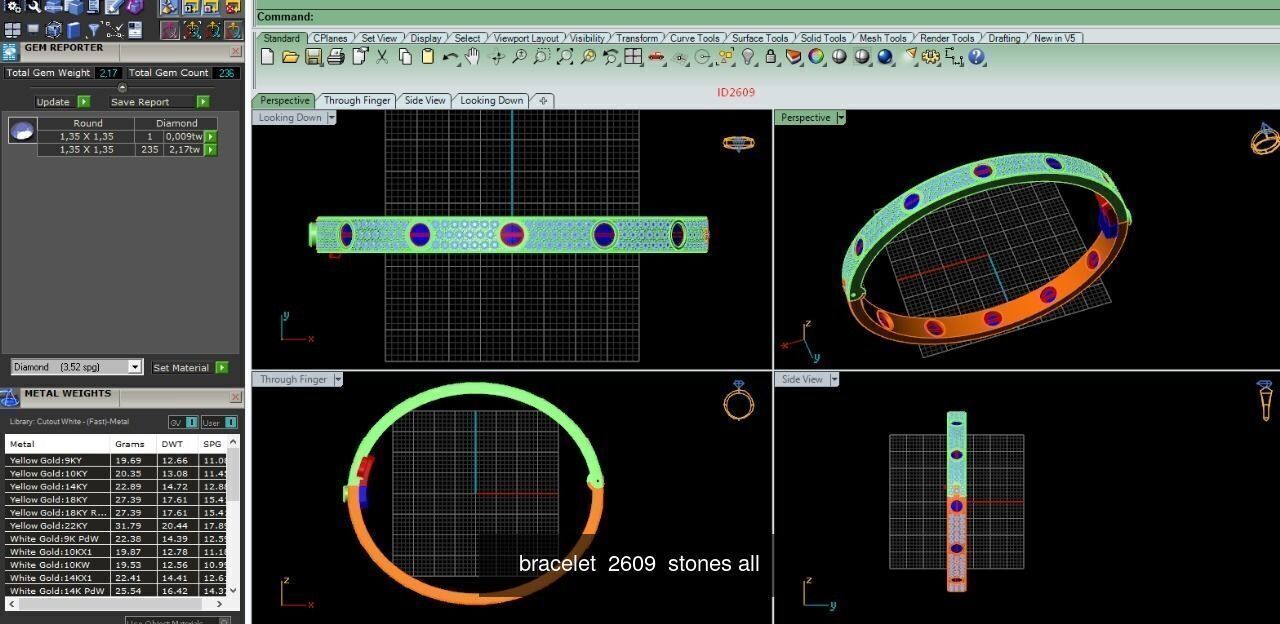Click the Solid Tools toolbar tab
This screenshot has height=624, width=1280.
pos(823,38)
